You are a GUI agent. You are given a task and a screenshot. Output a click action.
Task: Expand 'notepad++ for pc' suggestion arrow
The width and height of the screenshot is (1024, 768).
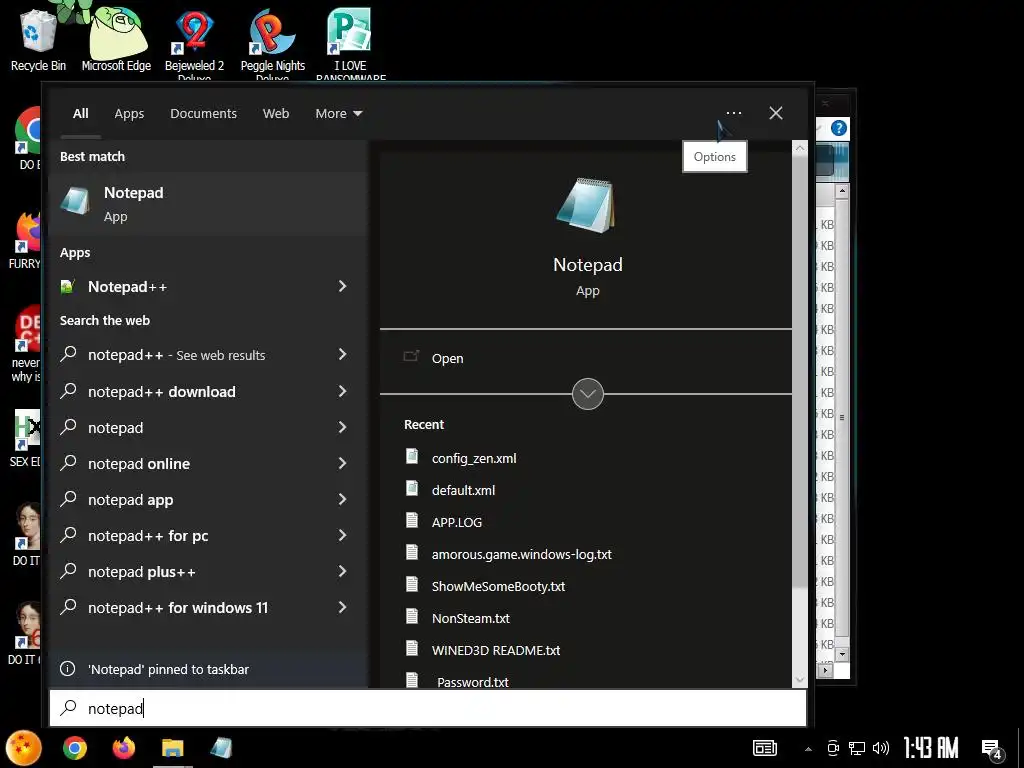coord(342,535)
